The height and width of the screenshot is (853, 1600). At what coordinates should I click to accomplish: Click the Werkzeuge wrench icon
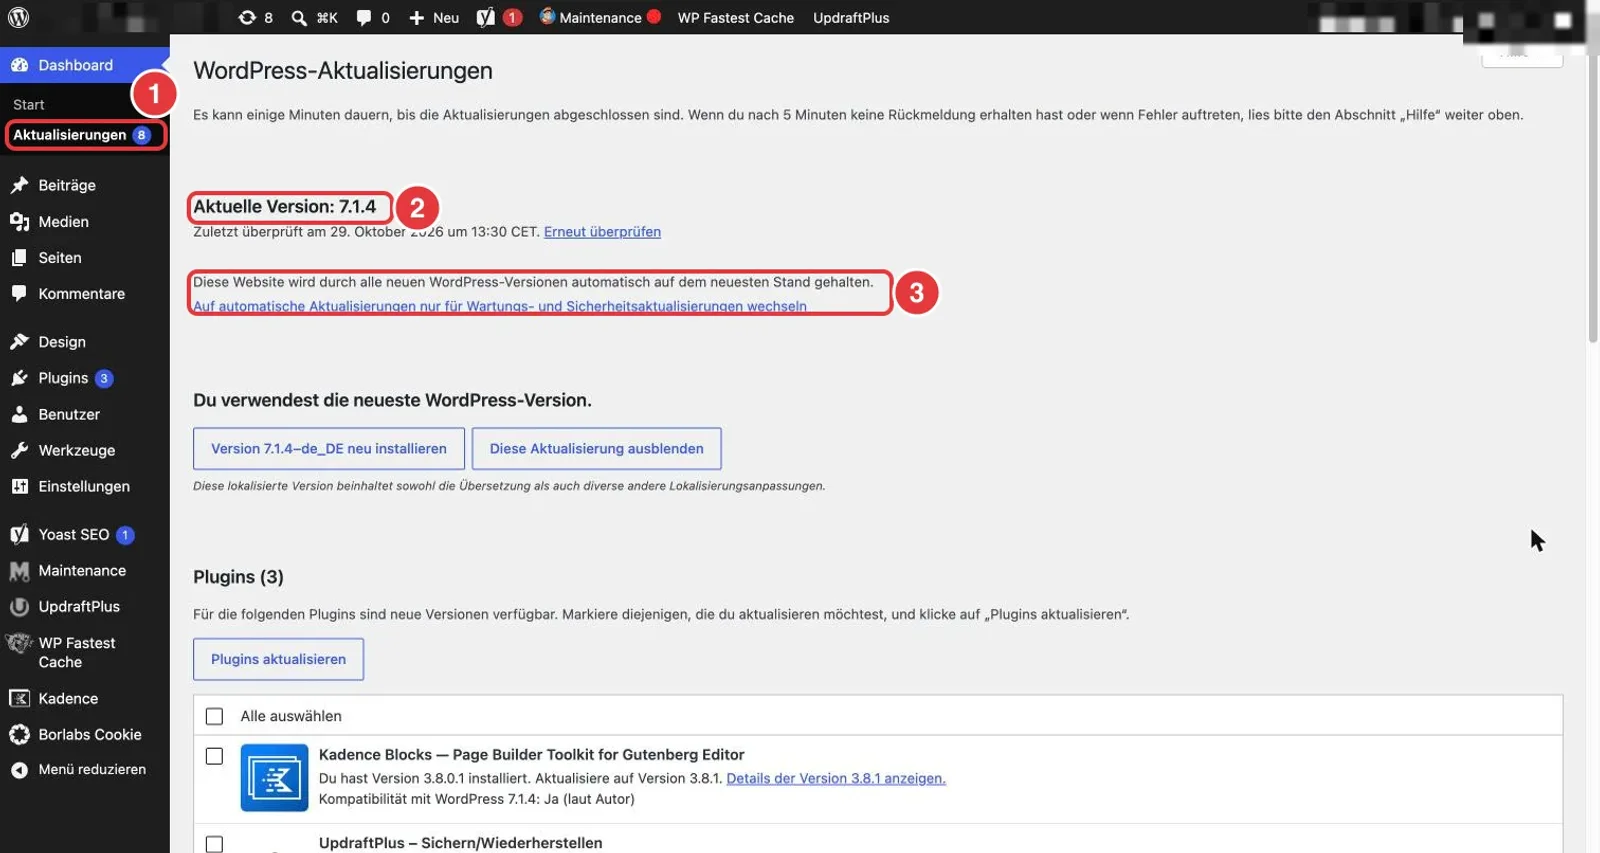pos(19,450)
